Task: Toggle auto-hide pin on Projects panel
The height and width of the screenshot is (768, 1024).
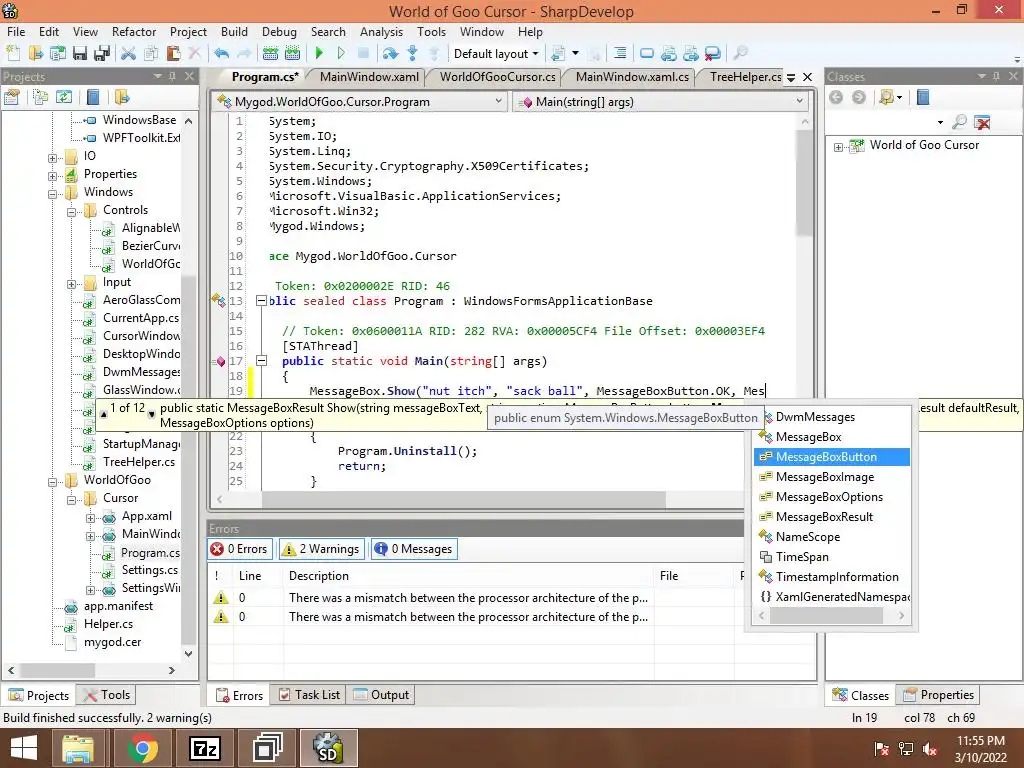Action: pos(172,76)
